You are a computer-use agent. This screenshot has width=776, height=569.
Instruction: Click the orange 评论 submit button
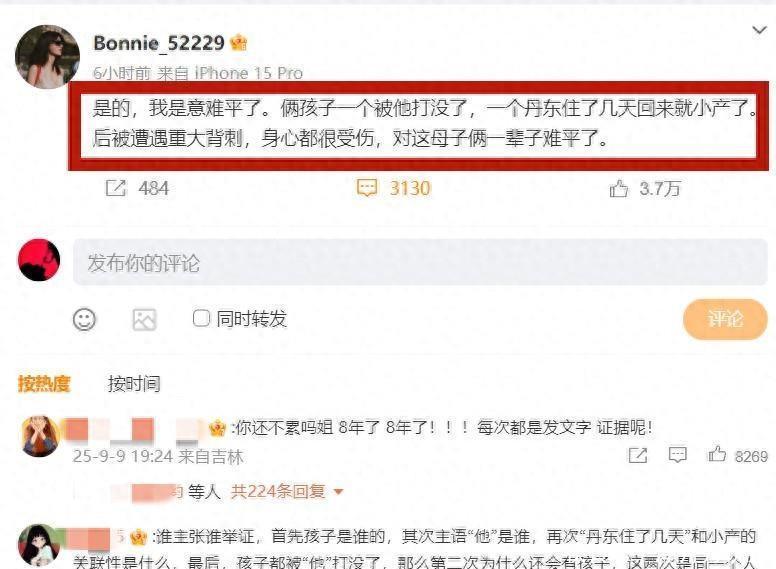(725, 319)
